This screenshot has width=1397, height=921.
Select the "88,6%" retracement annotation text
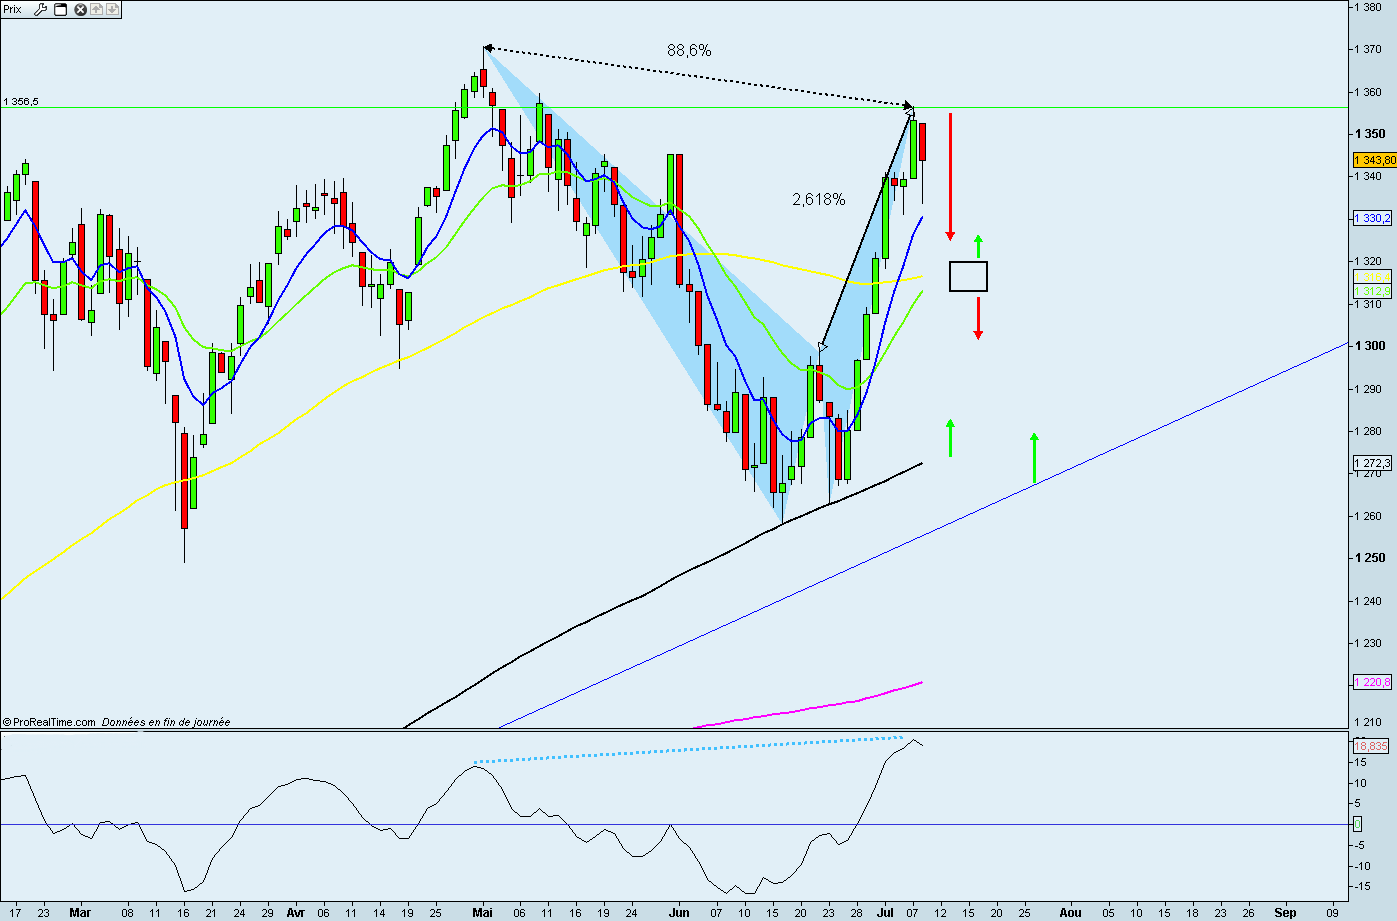pos(689,50)
